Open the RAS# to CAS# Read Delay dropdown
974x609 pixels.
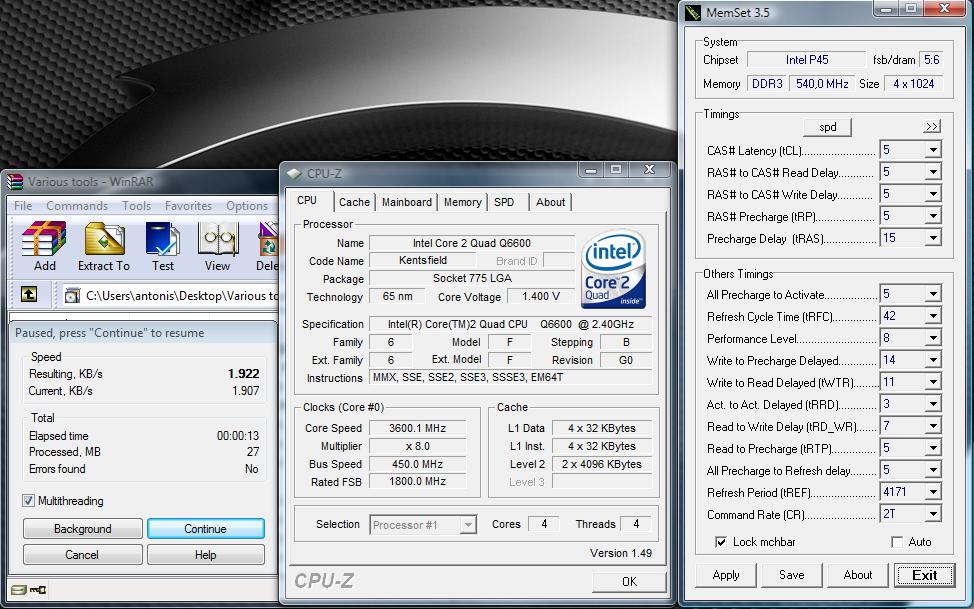click(x=932, y=172)
